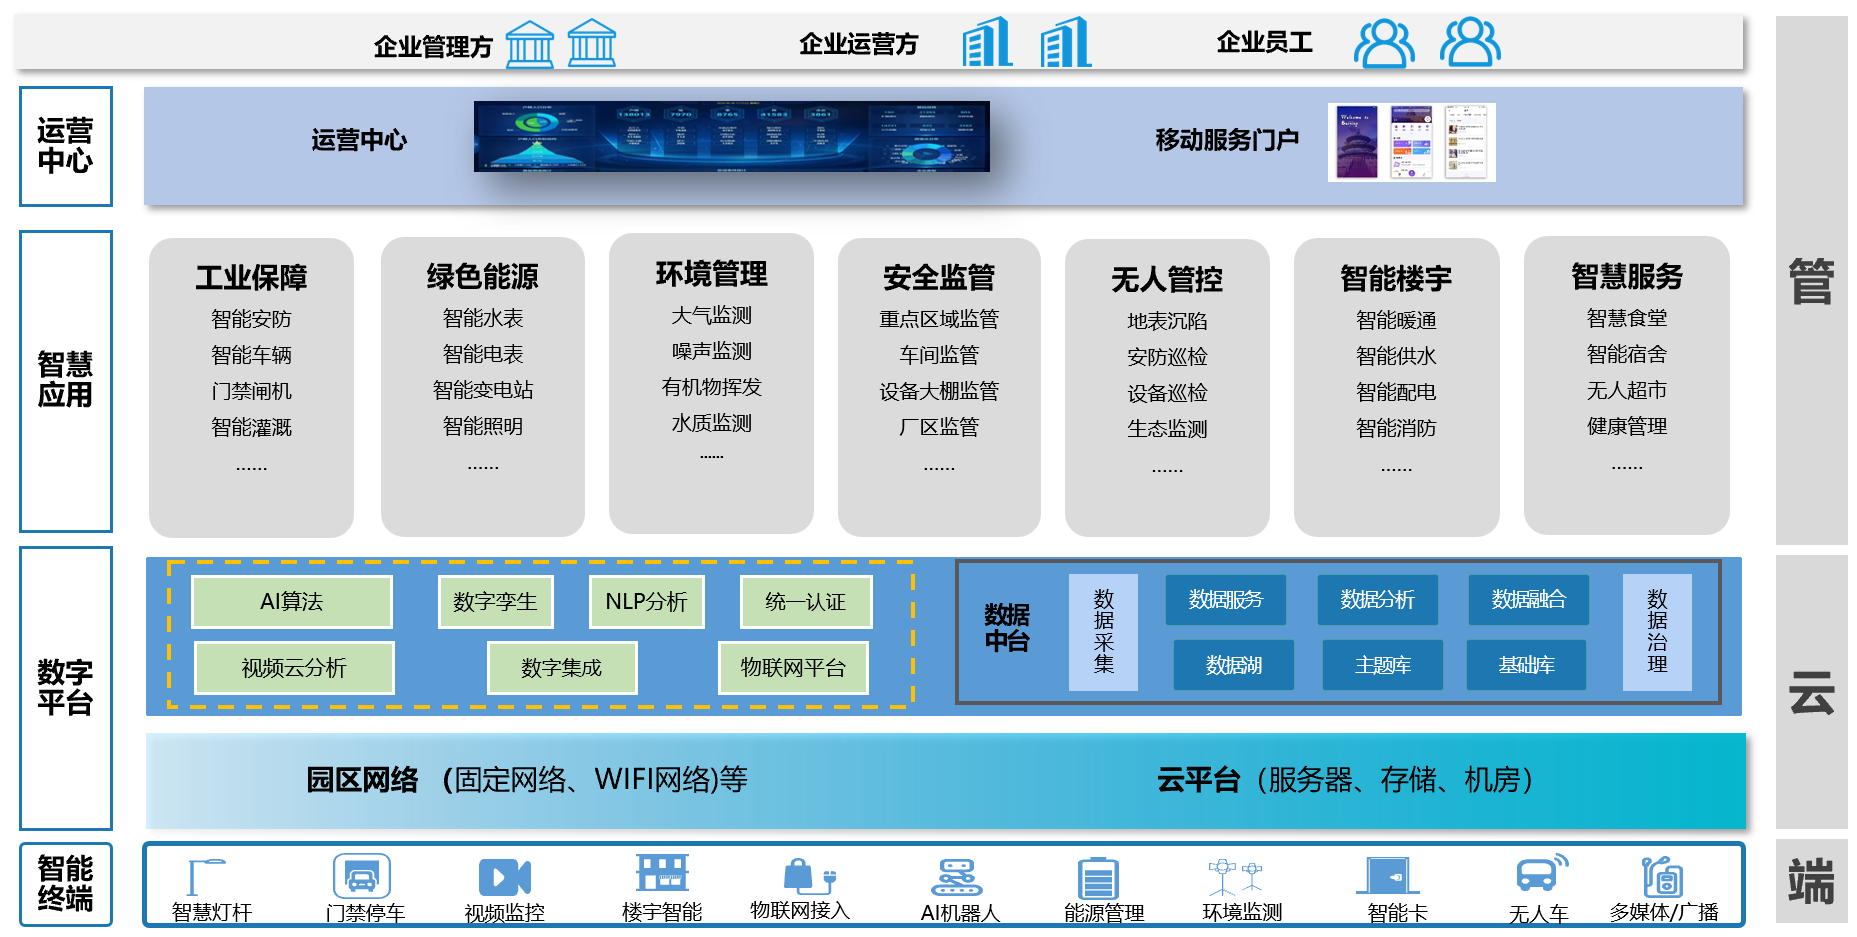1857x937 pixels.
Task: Select the vertical 数据采集 box
Action: 1104,632
